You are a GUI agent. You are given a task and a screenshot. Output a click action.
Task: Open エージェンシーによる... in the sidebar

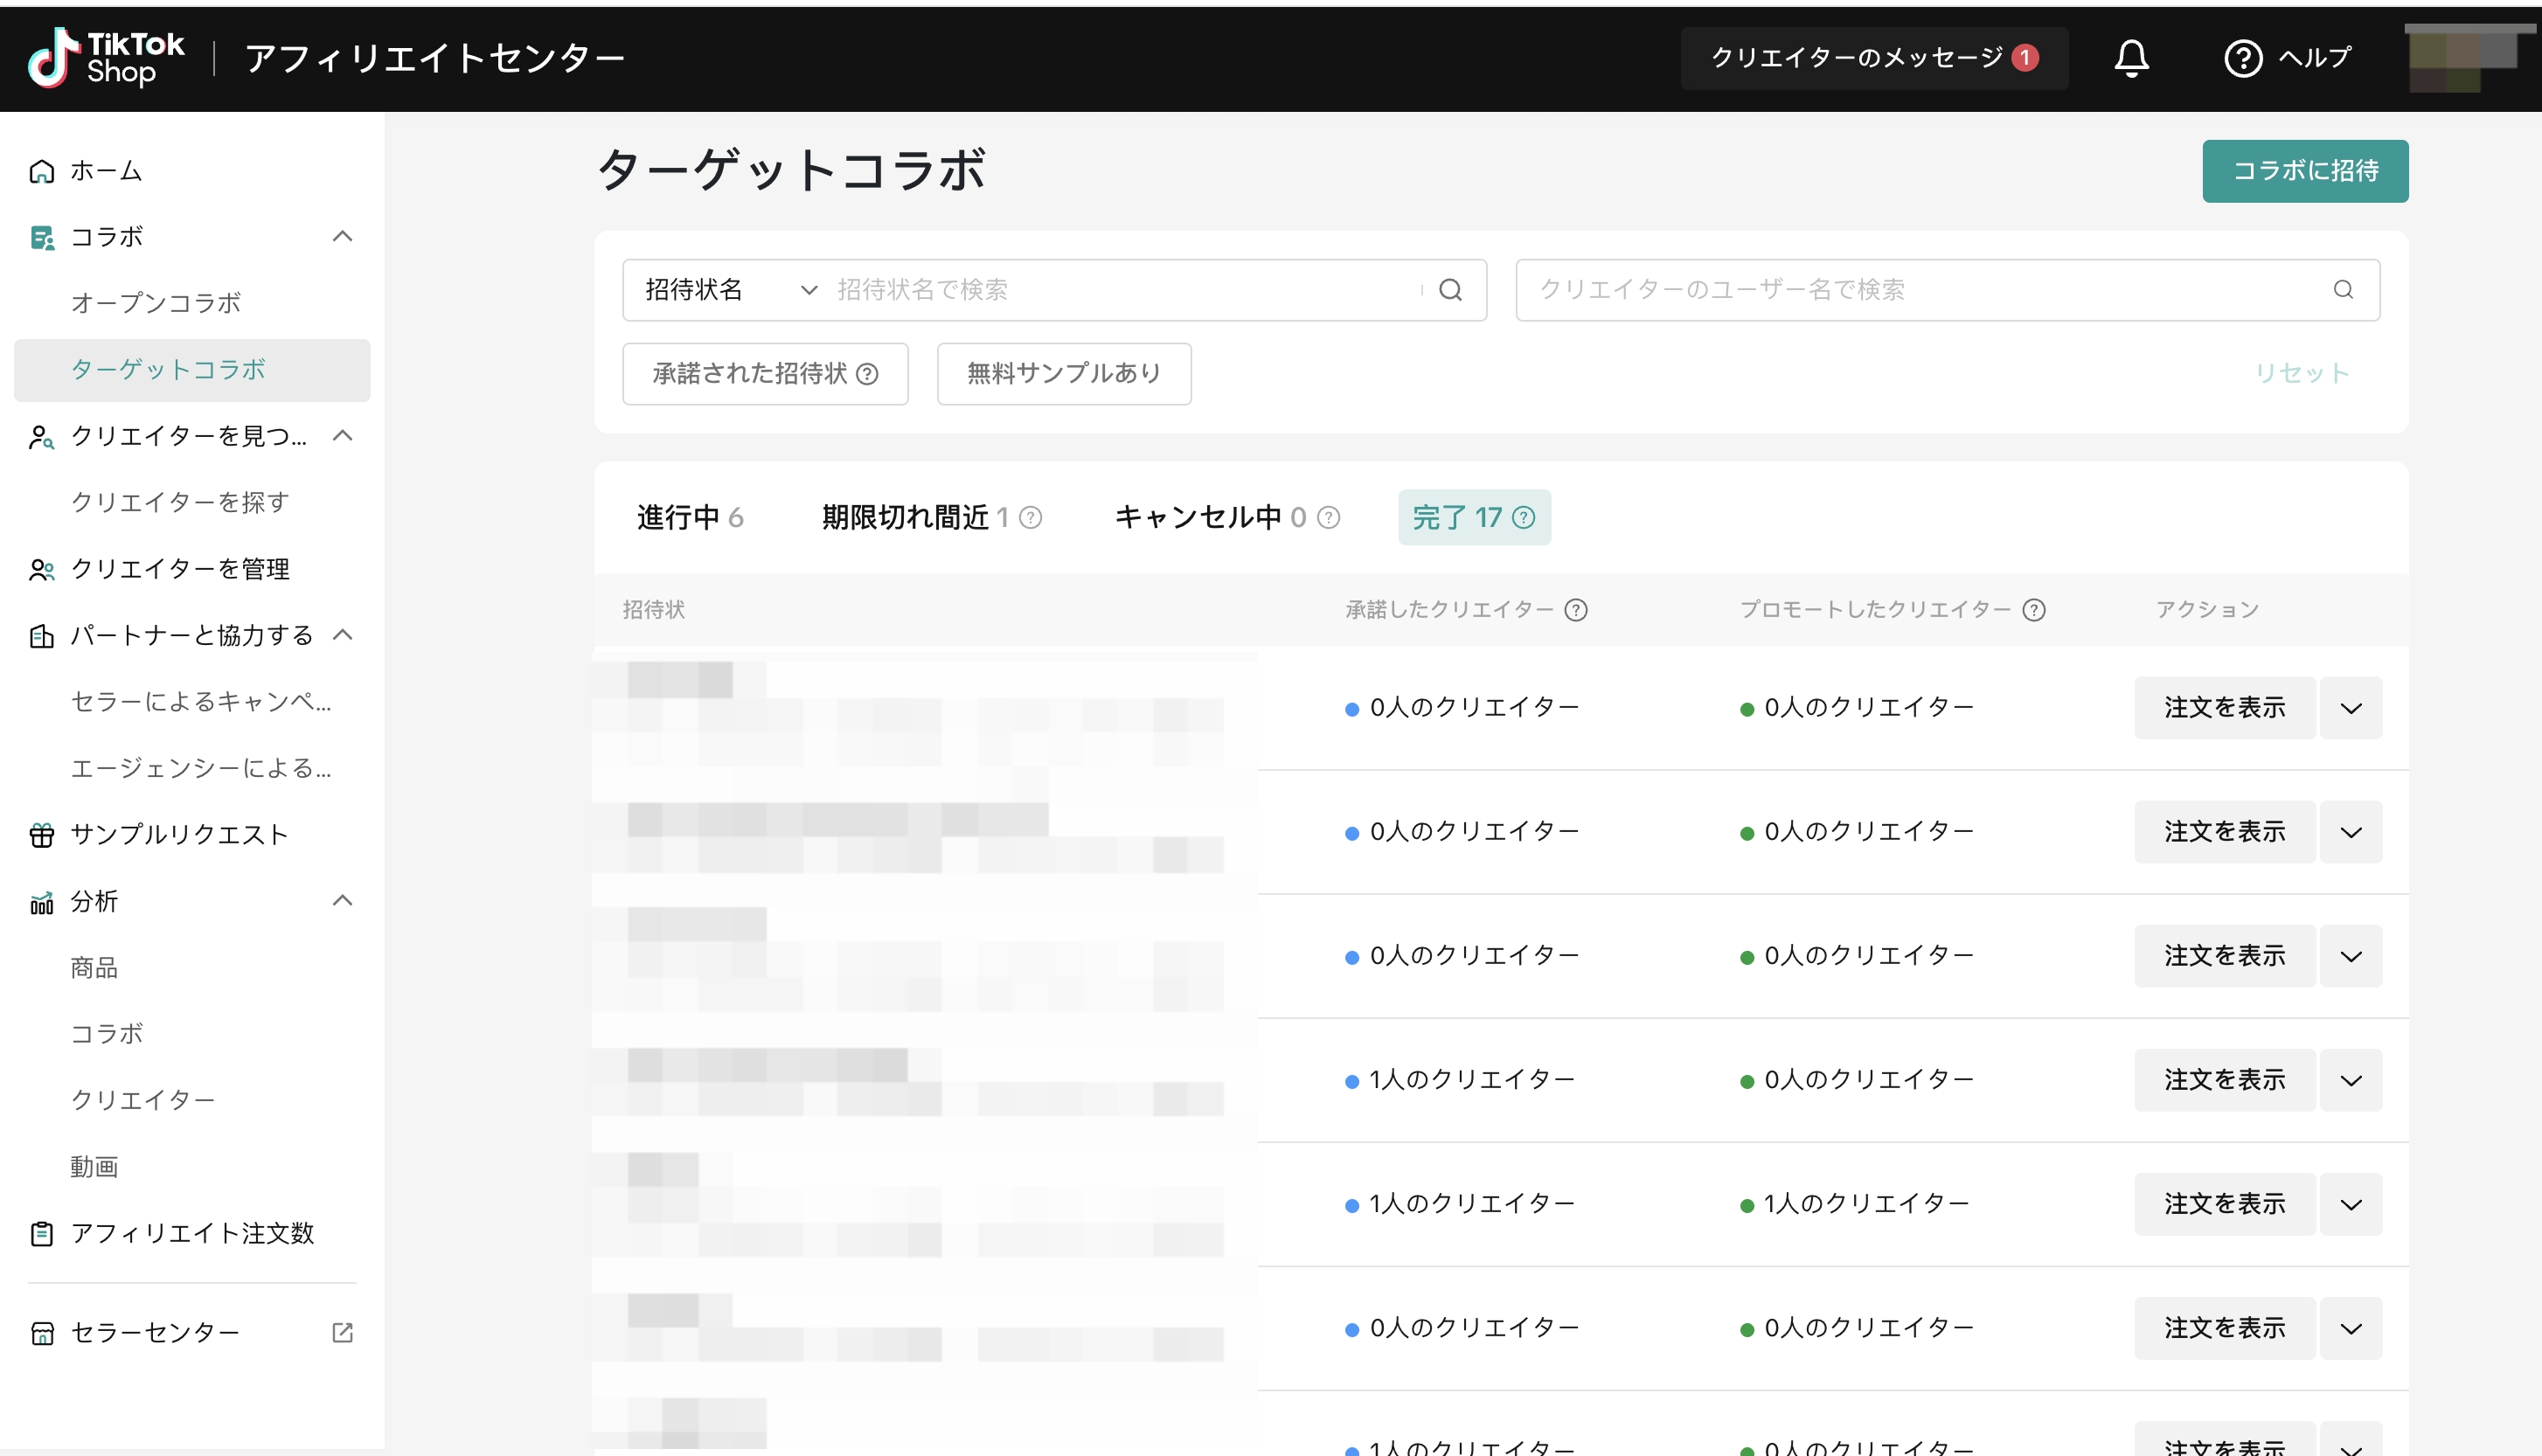(x=200, y=768)
